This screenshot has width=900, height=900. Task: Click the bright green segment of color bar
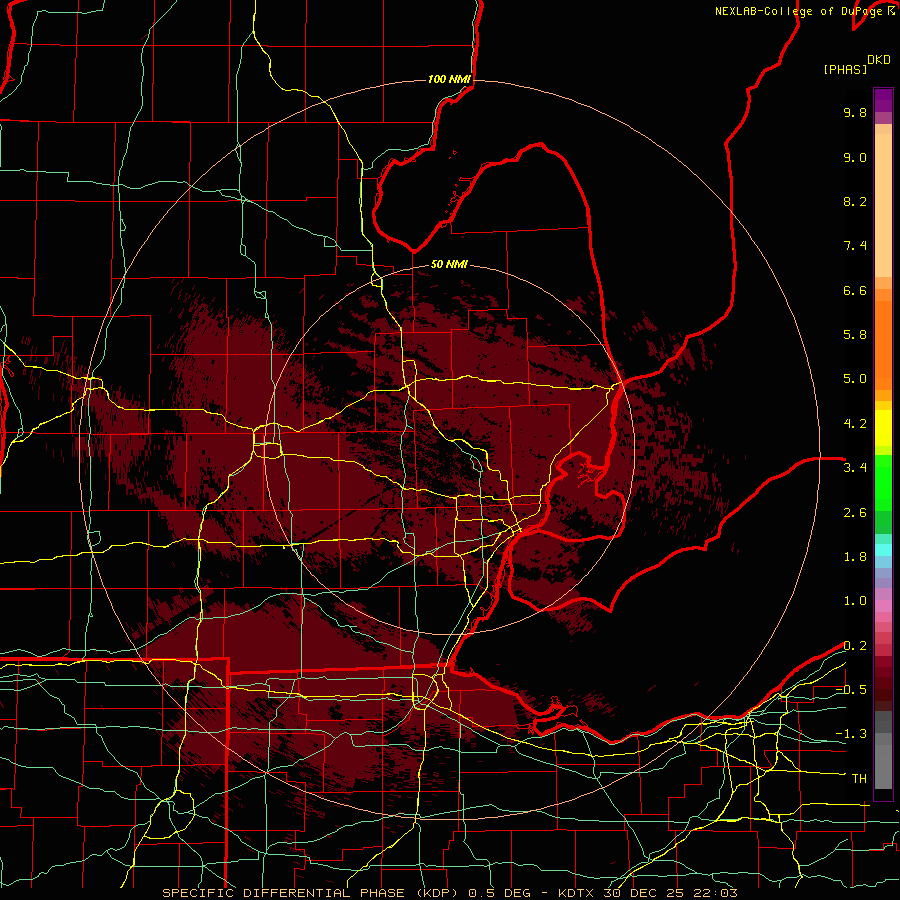pyautogui.click(x=883, y=482)
